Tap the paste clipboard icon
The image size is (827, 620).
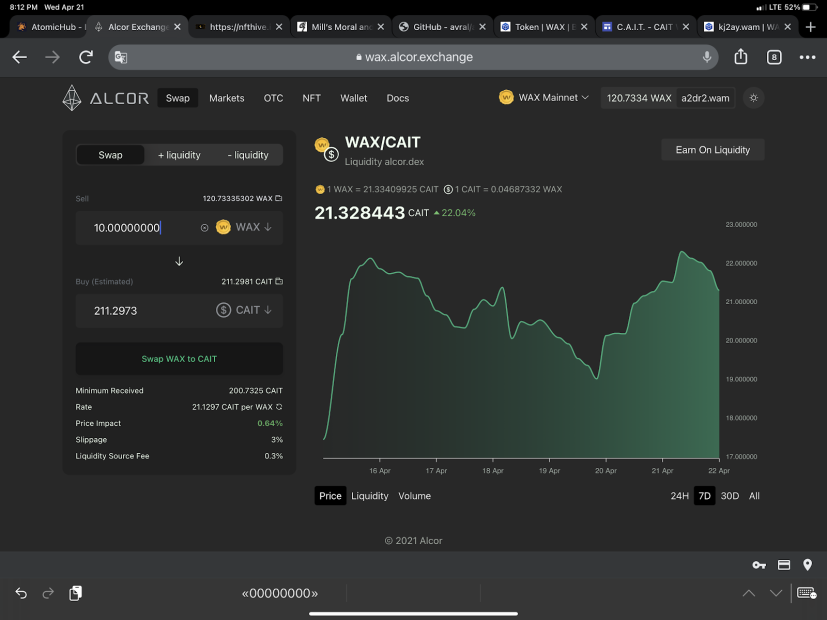75,593
